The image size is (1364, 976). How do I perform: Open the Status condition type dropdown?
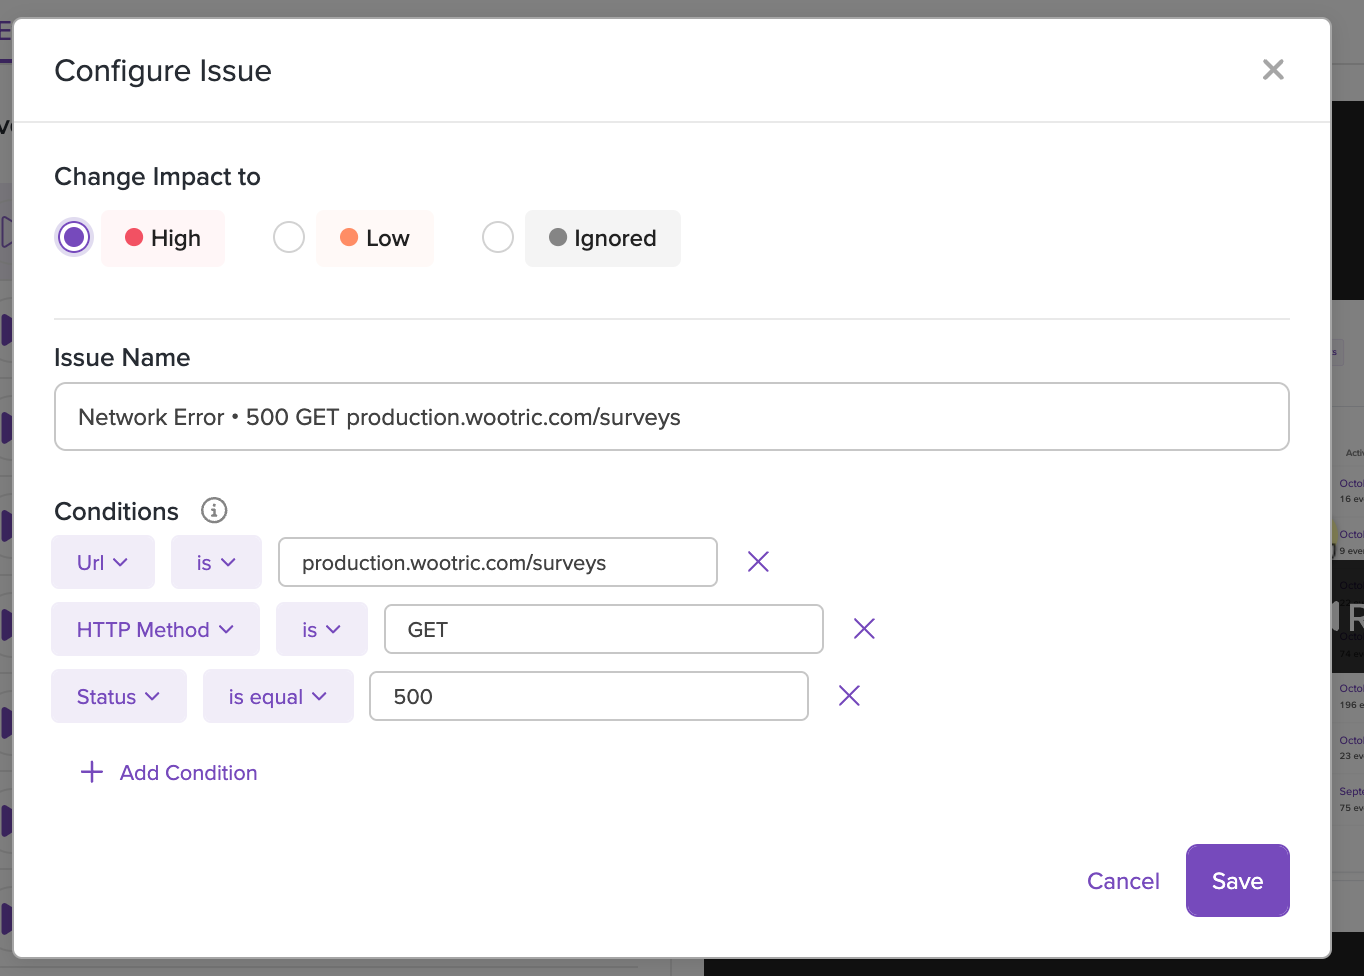tap(119, 696)
